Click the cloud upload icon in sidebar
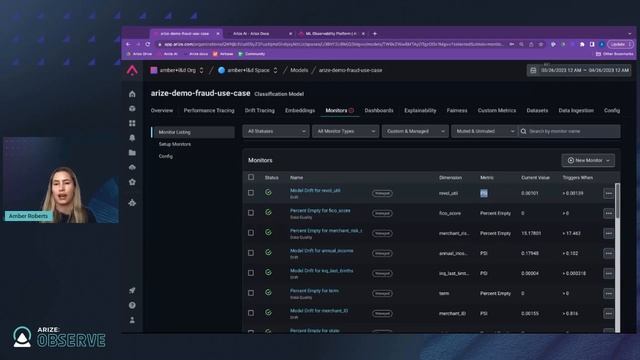This screenshot has height=360, width=640. [x=132, y=167]
